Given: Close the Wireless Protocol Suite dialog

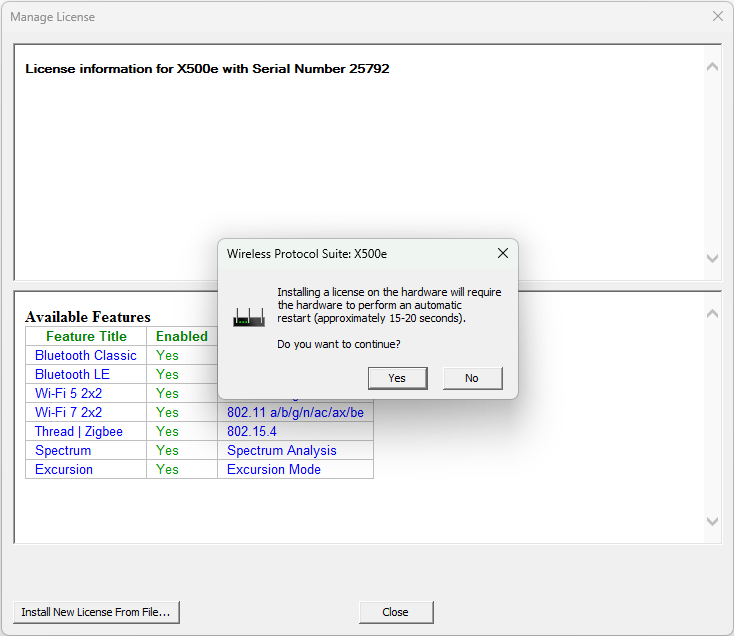Looking at the screenshot, I should click(x=503, y=253).
